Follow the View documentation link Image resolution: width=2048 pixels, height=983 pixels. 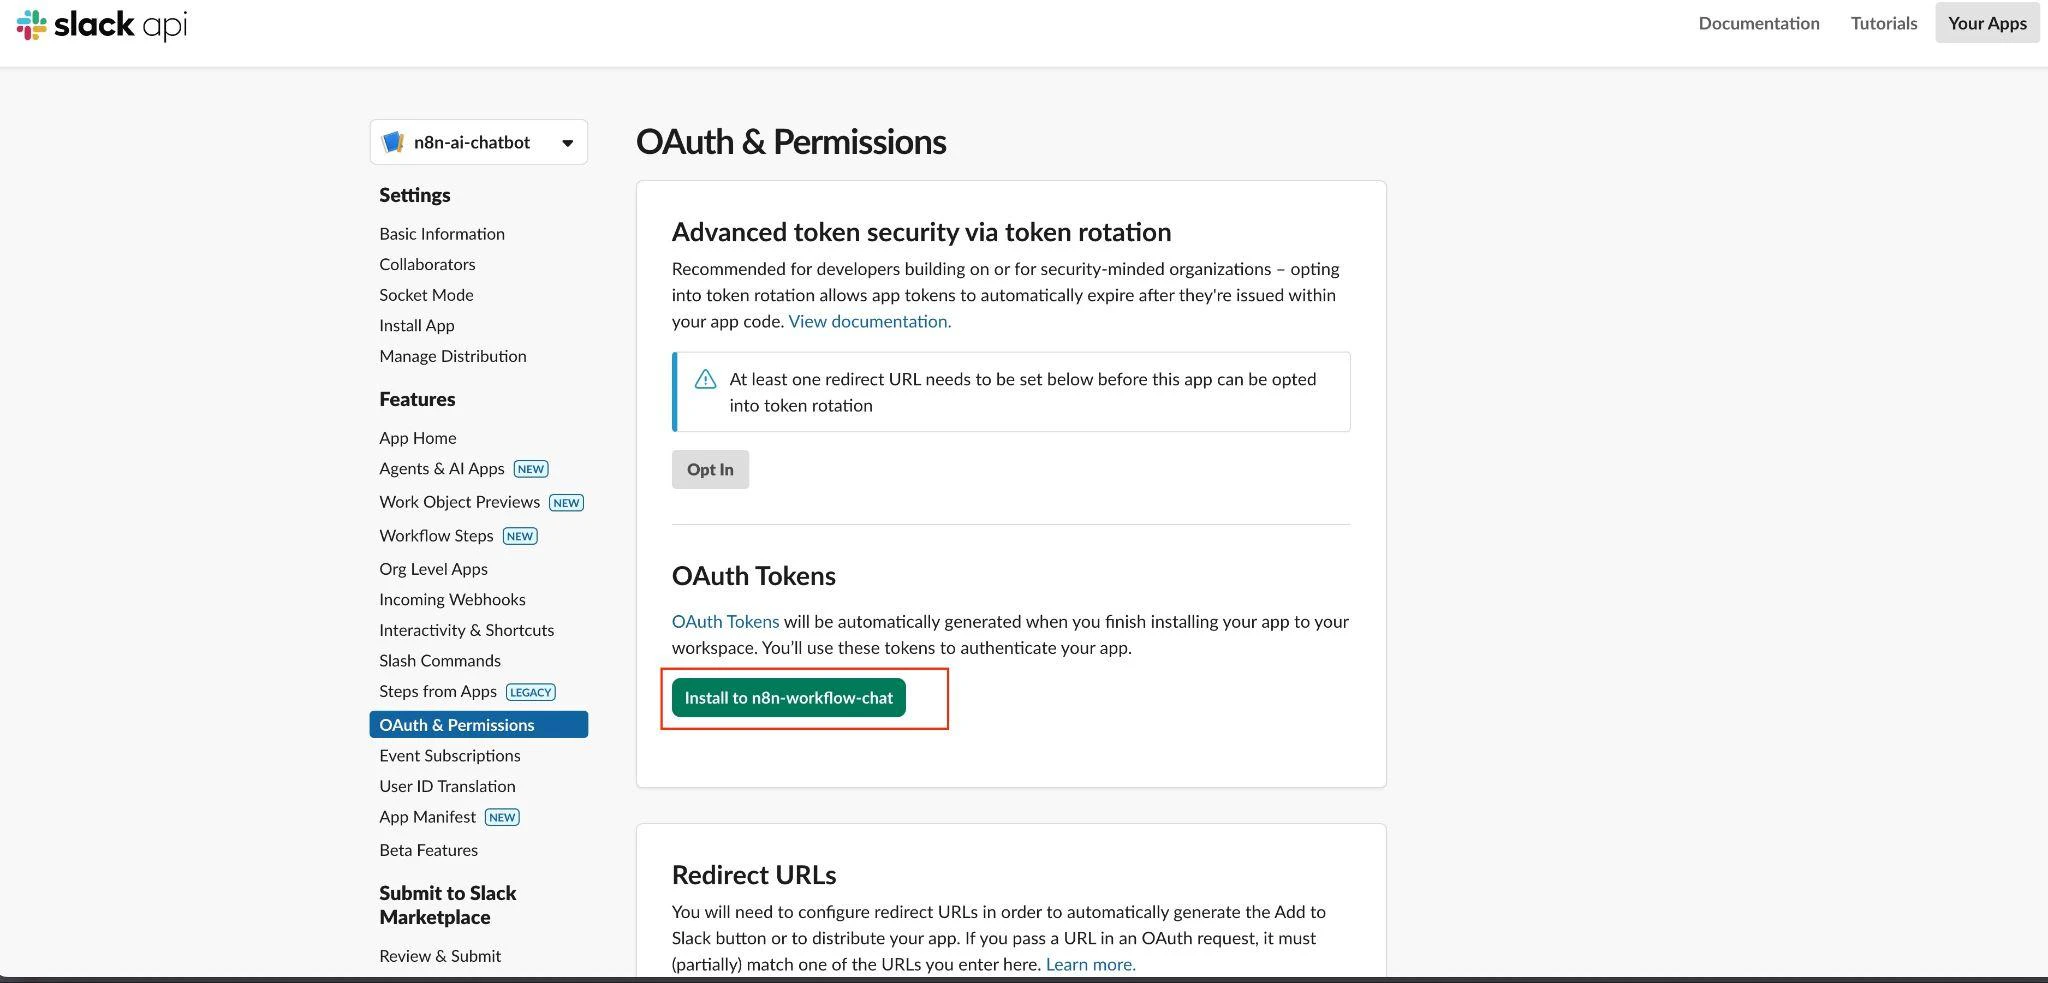coord(869,321)
